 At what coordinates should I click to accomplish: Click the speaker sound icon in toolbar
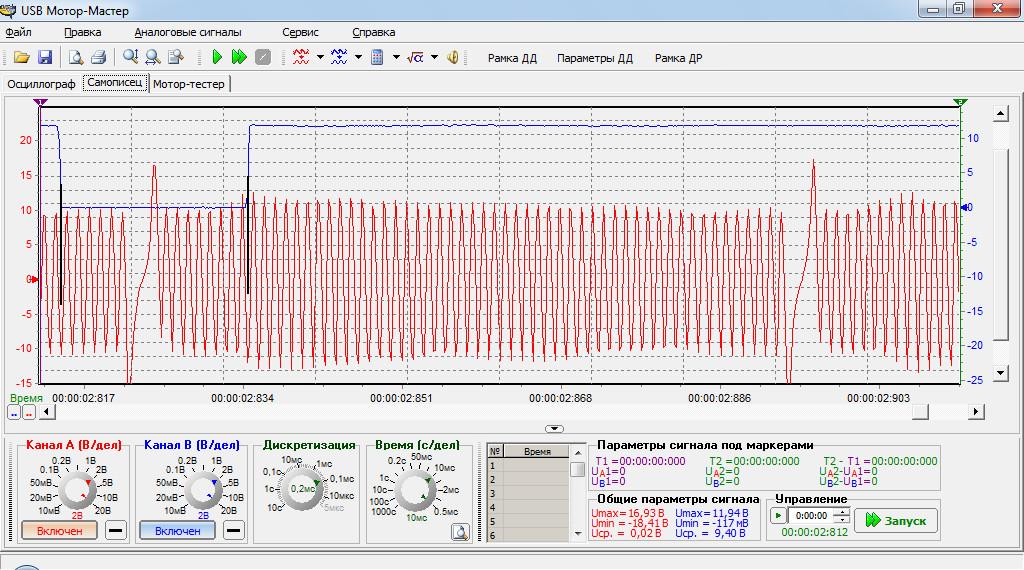tap(453, 58)
